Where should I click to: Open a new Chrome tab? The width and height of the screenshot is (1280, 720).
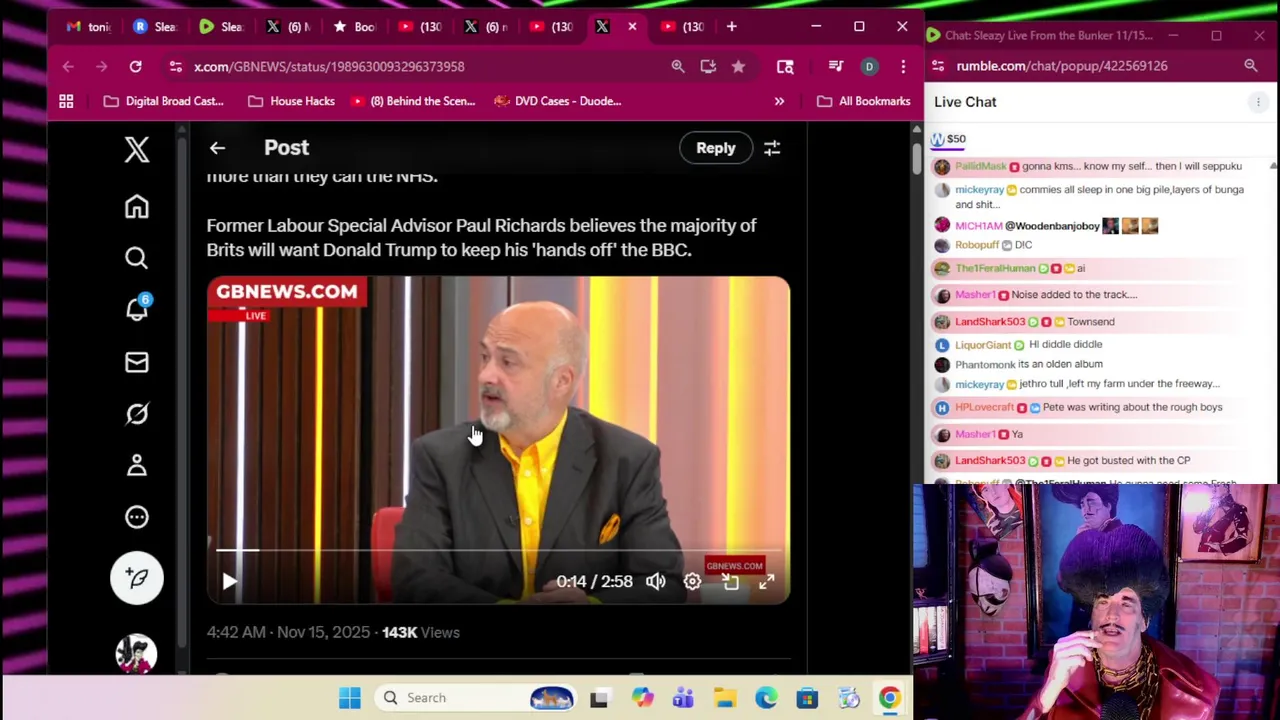coord(732,27)
